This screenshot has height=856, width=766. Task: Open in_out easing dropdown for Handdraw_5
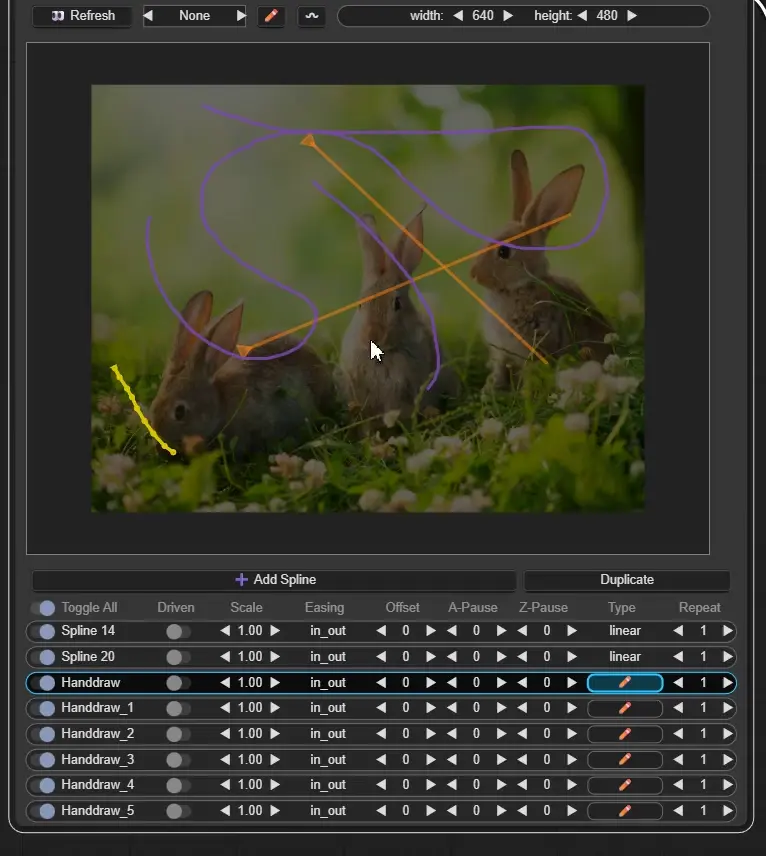[x=328, y=811]
